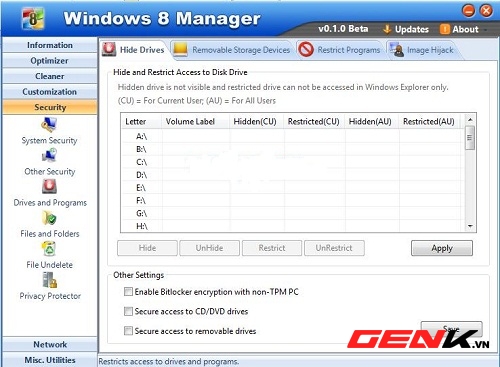Image resolution: width=500 pixels, height=367 pixels.
Task: Open the Cleaner section
Action: (x=50, y=76)
